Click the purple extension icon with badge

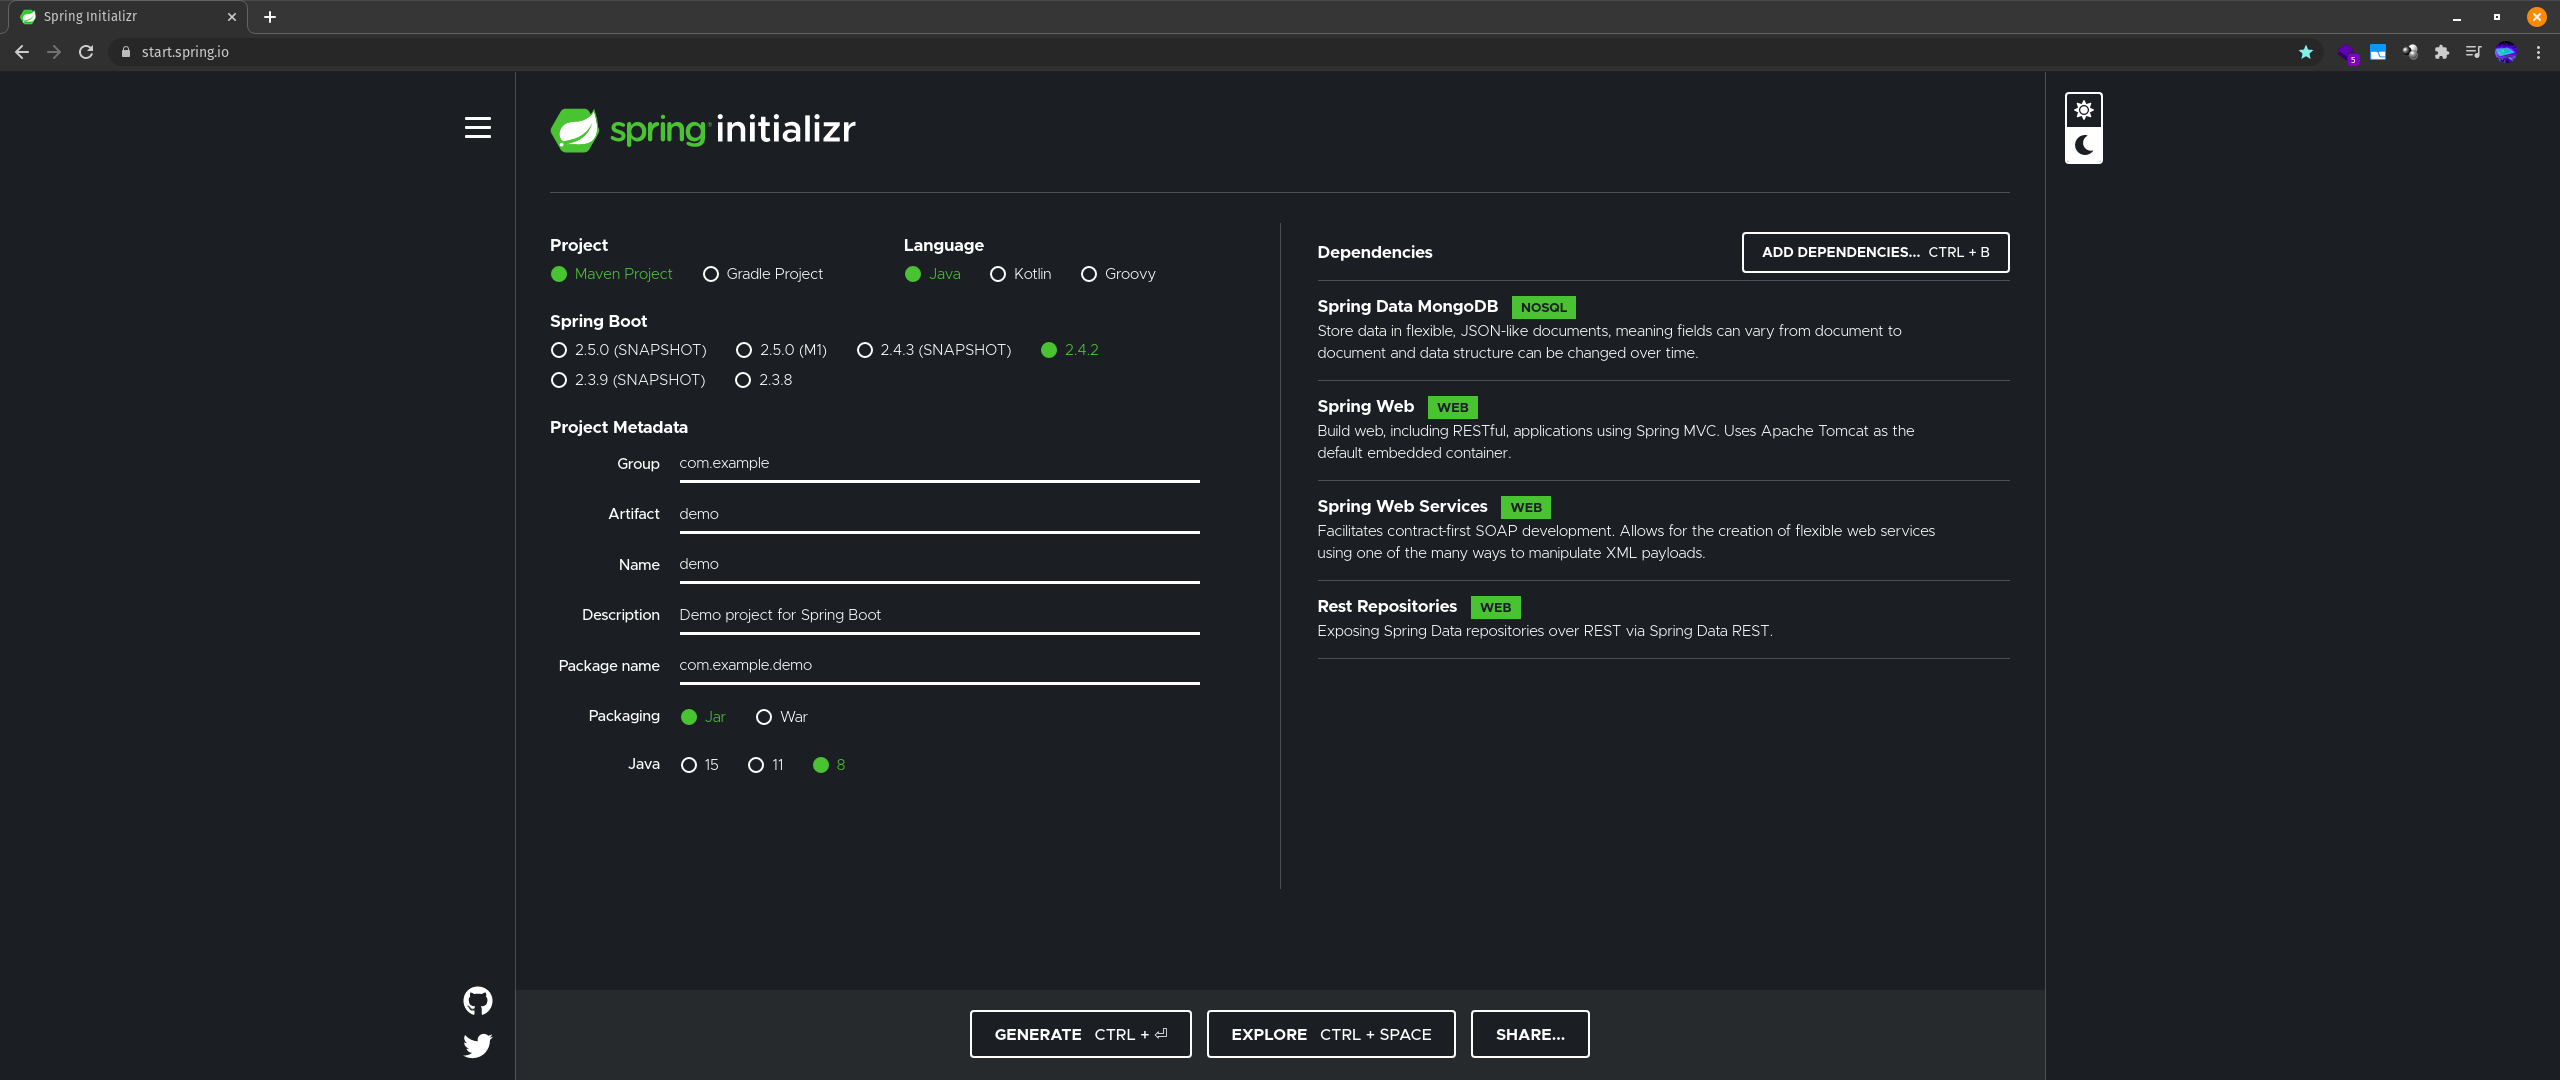[2347, 53]
